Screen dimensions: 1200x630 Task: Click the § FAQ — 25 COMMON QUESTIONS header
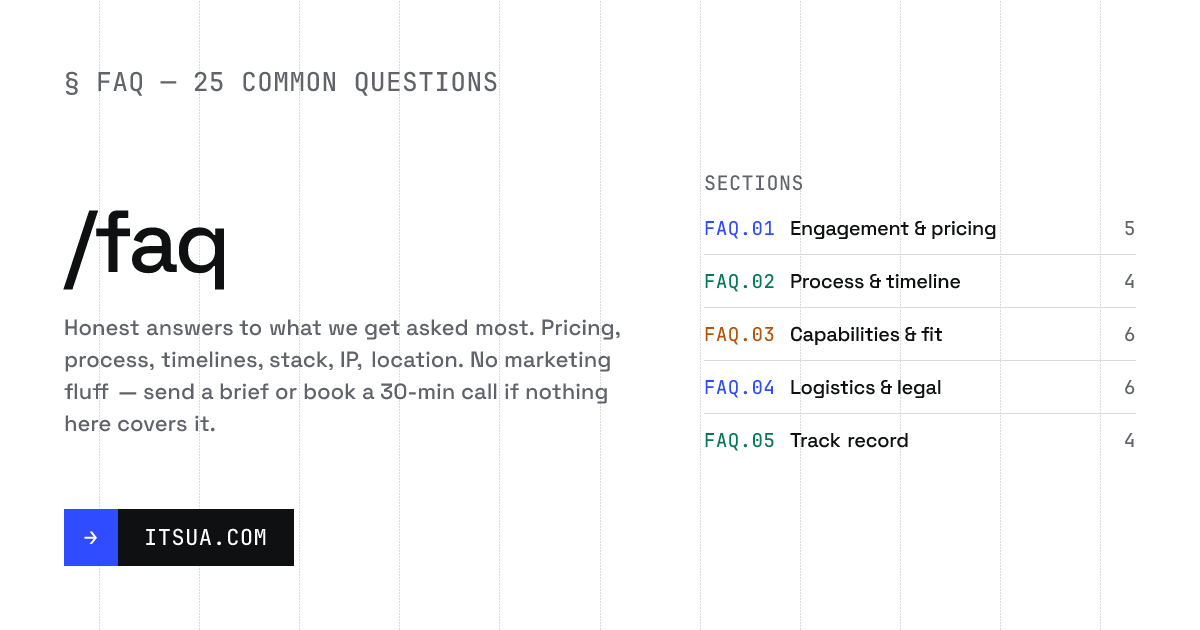[281, 83]
